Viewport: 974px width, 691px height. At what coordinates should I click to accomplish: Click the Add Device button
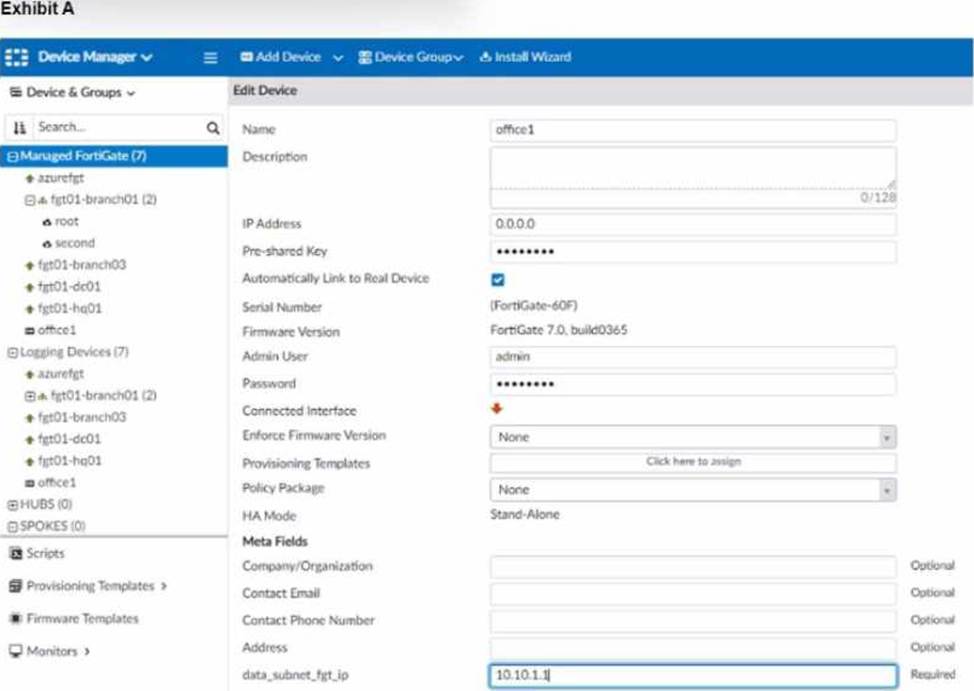pyautogui.click(x=281, y=57)
